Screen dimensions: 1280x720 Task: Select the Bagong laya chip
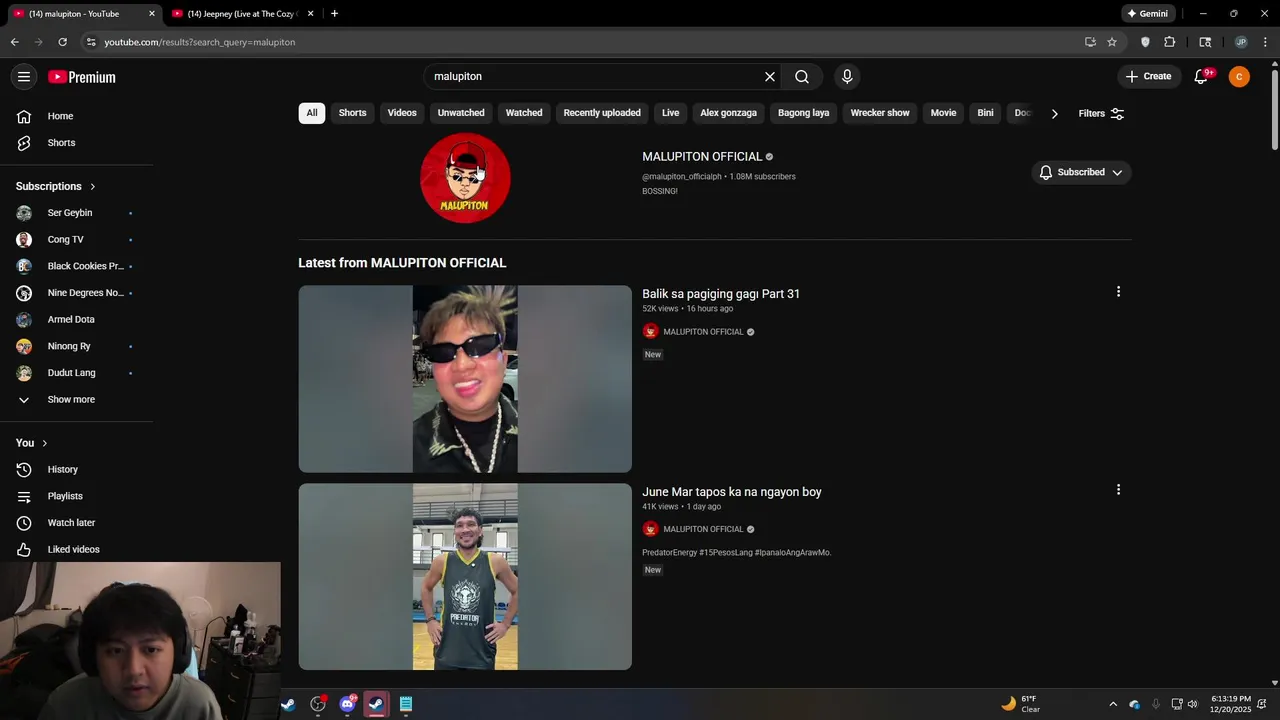[804, 113]
